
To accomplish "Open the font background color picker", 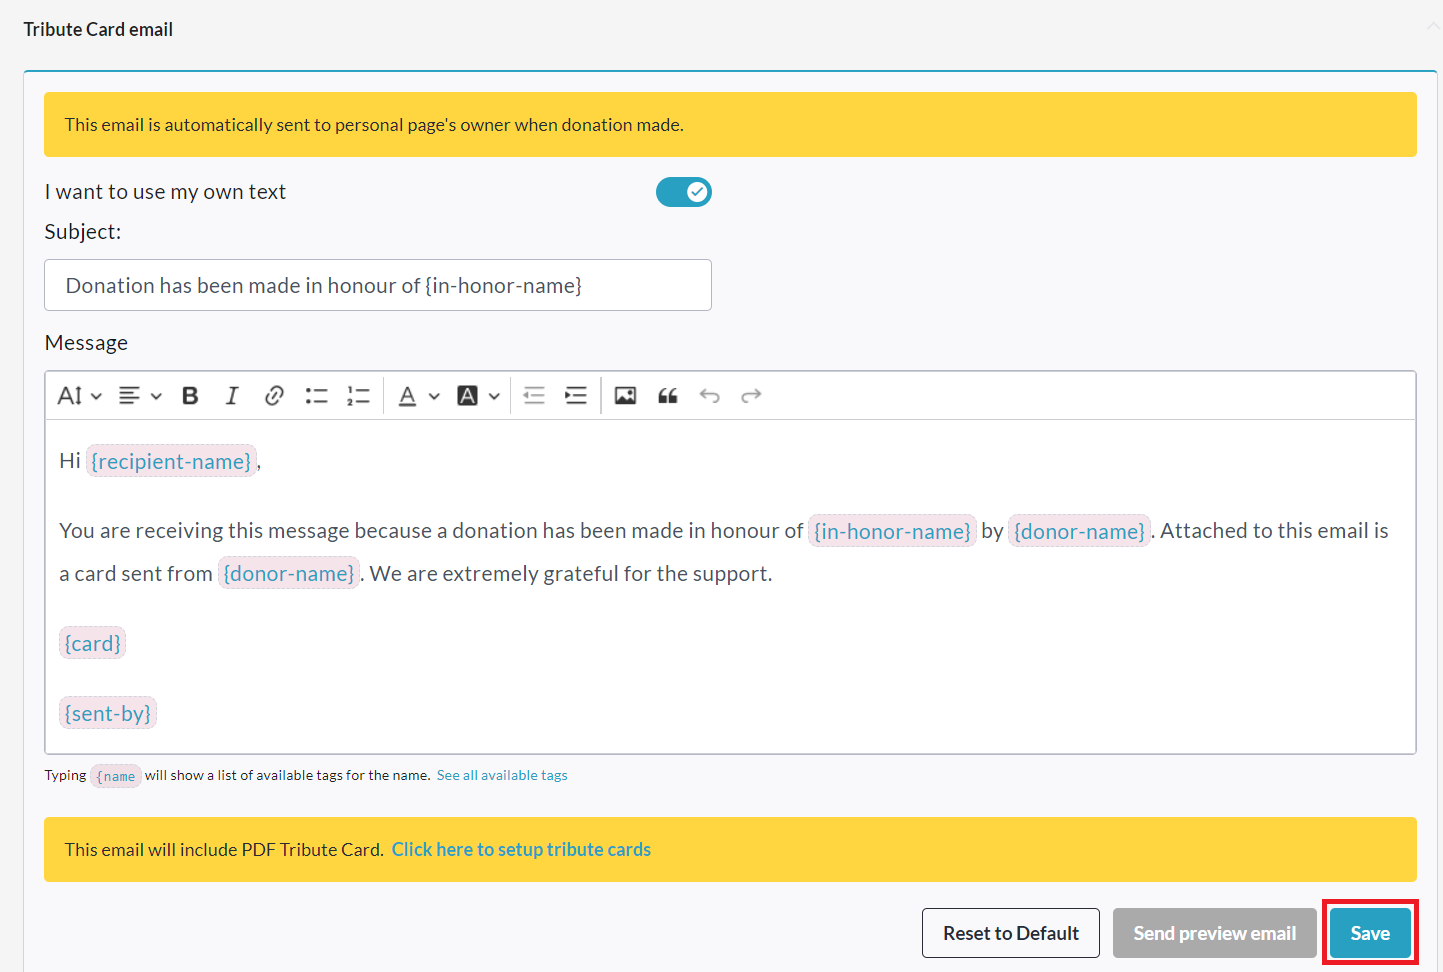I will (479, 396).
